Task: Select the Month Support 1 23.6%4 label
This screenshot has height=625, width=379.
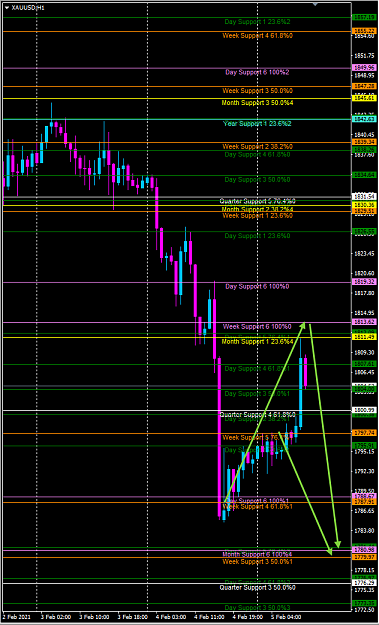Action: tap(257, 342)
